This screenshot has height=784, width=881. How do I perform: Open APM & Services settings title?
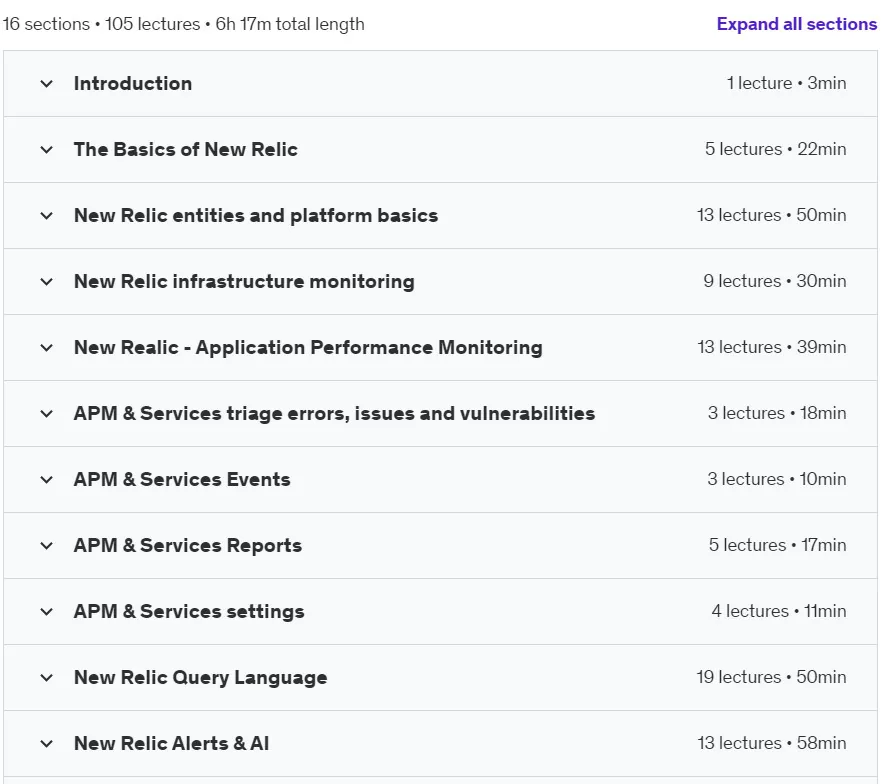coord(189,611)
